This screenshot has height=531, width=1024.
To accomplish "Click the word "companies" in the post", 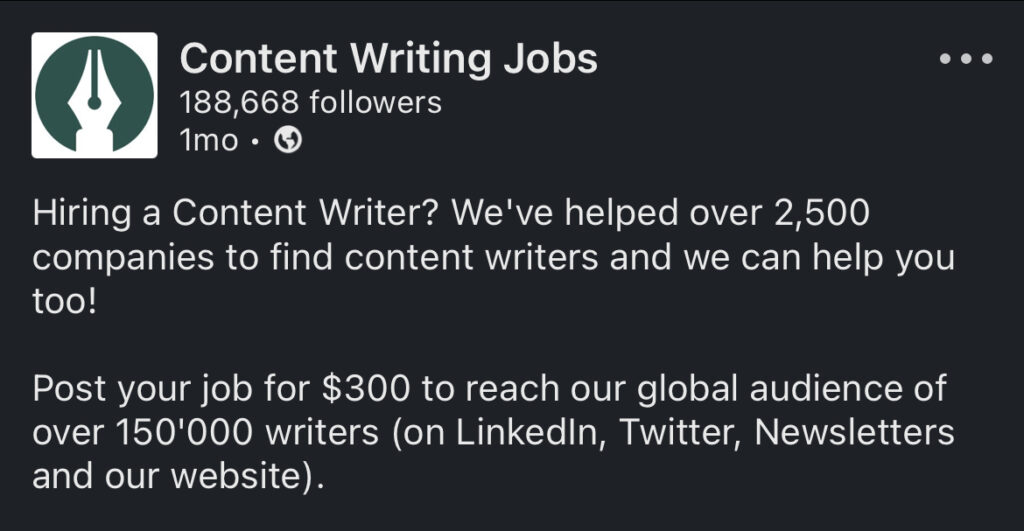I will click(123, 259).
